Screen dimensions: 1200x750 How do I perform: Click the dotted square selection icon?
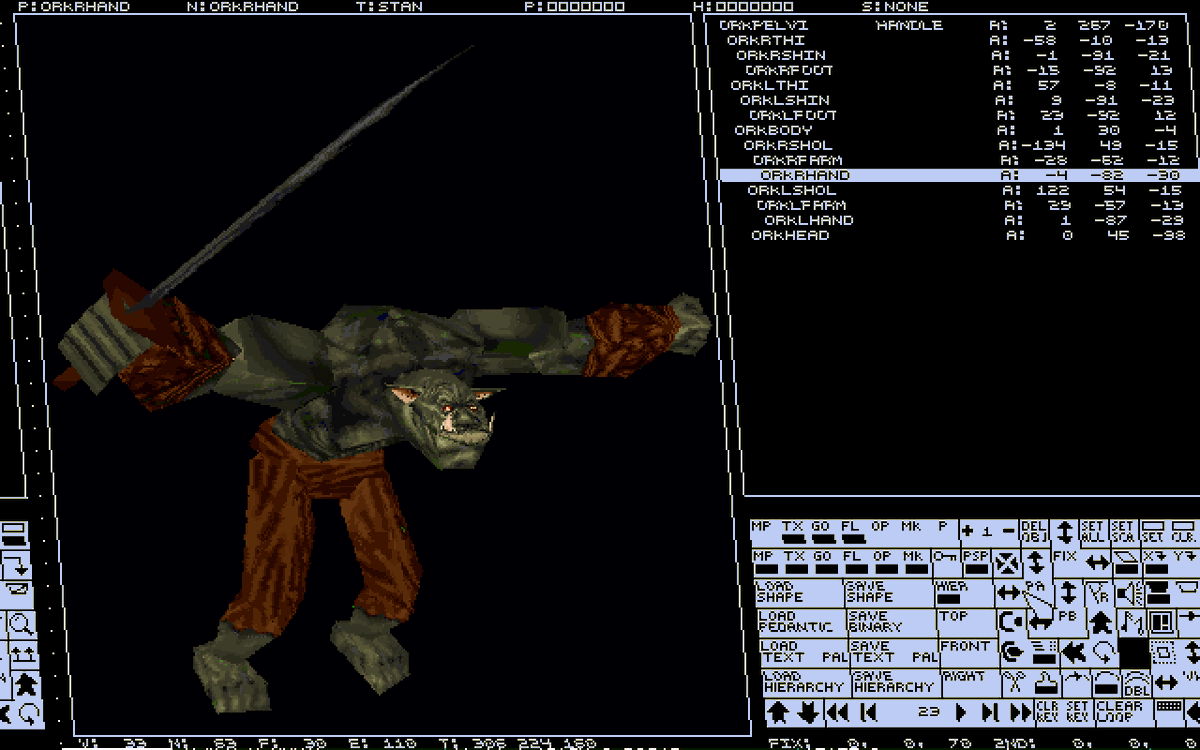pyautogui.click(x=1162, y=652)
